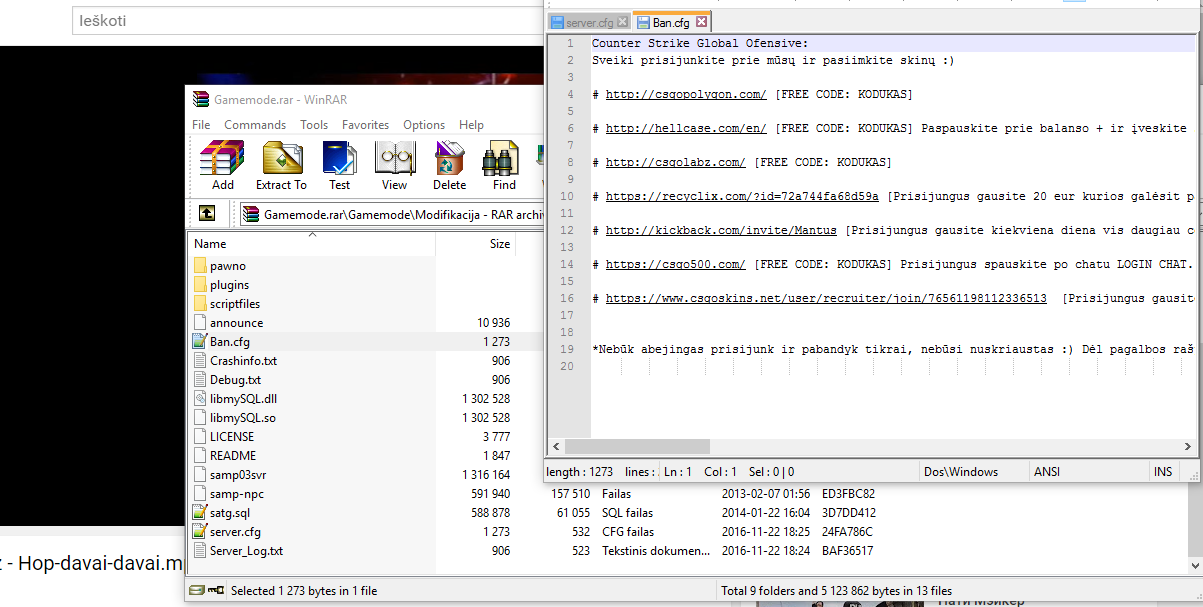
Task: Click the Server_Log.txt file icon
Action: (x=200, y=551)
